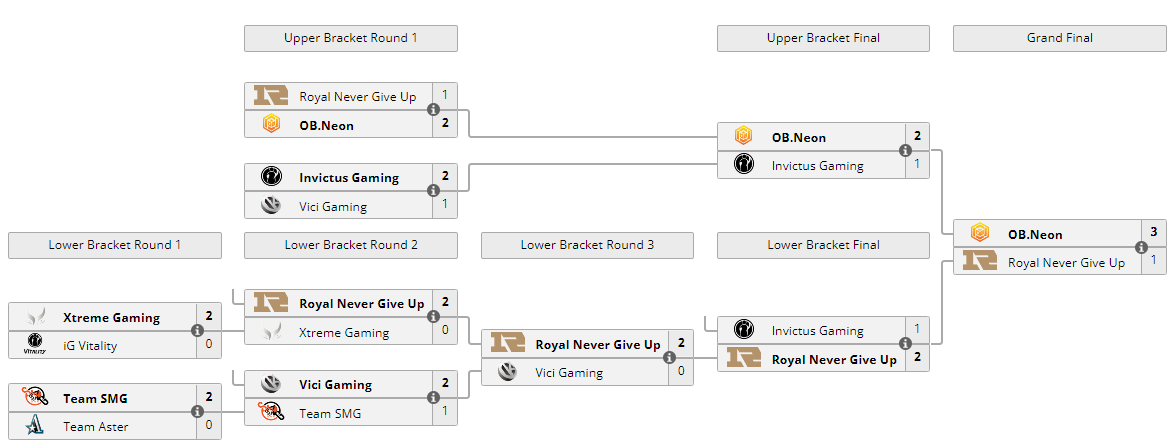
Task: Open info icon for the Lower Bracket Final
Action: tap(905, 345)
